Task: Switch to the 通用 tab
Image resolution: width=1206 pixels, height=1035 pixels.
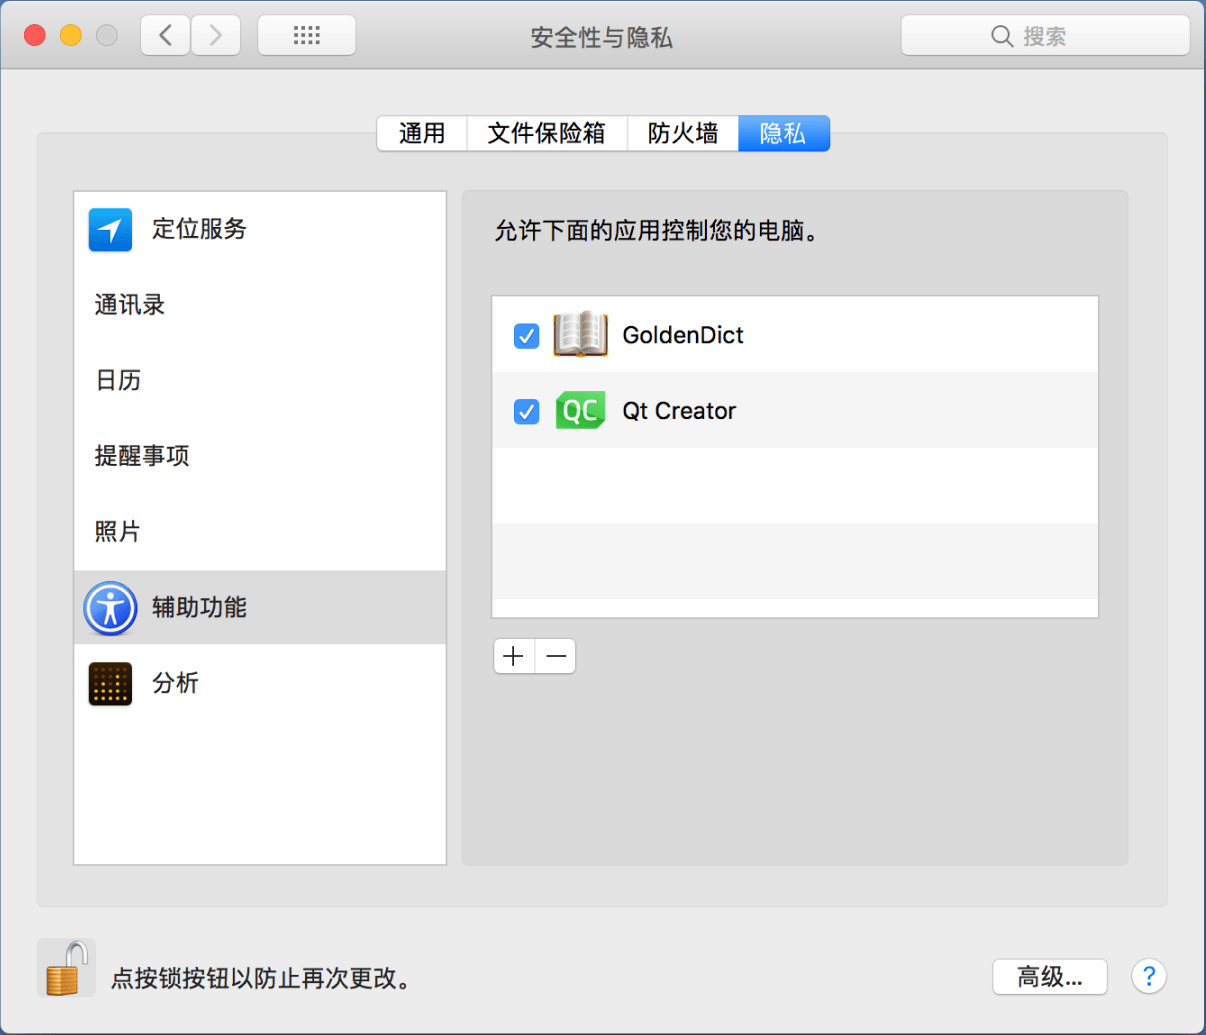Action: click(422, 133)
